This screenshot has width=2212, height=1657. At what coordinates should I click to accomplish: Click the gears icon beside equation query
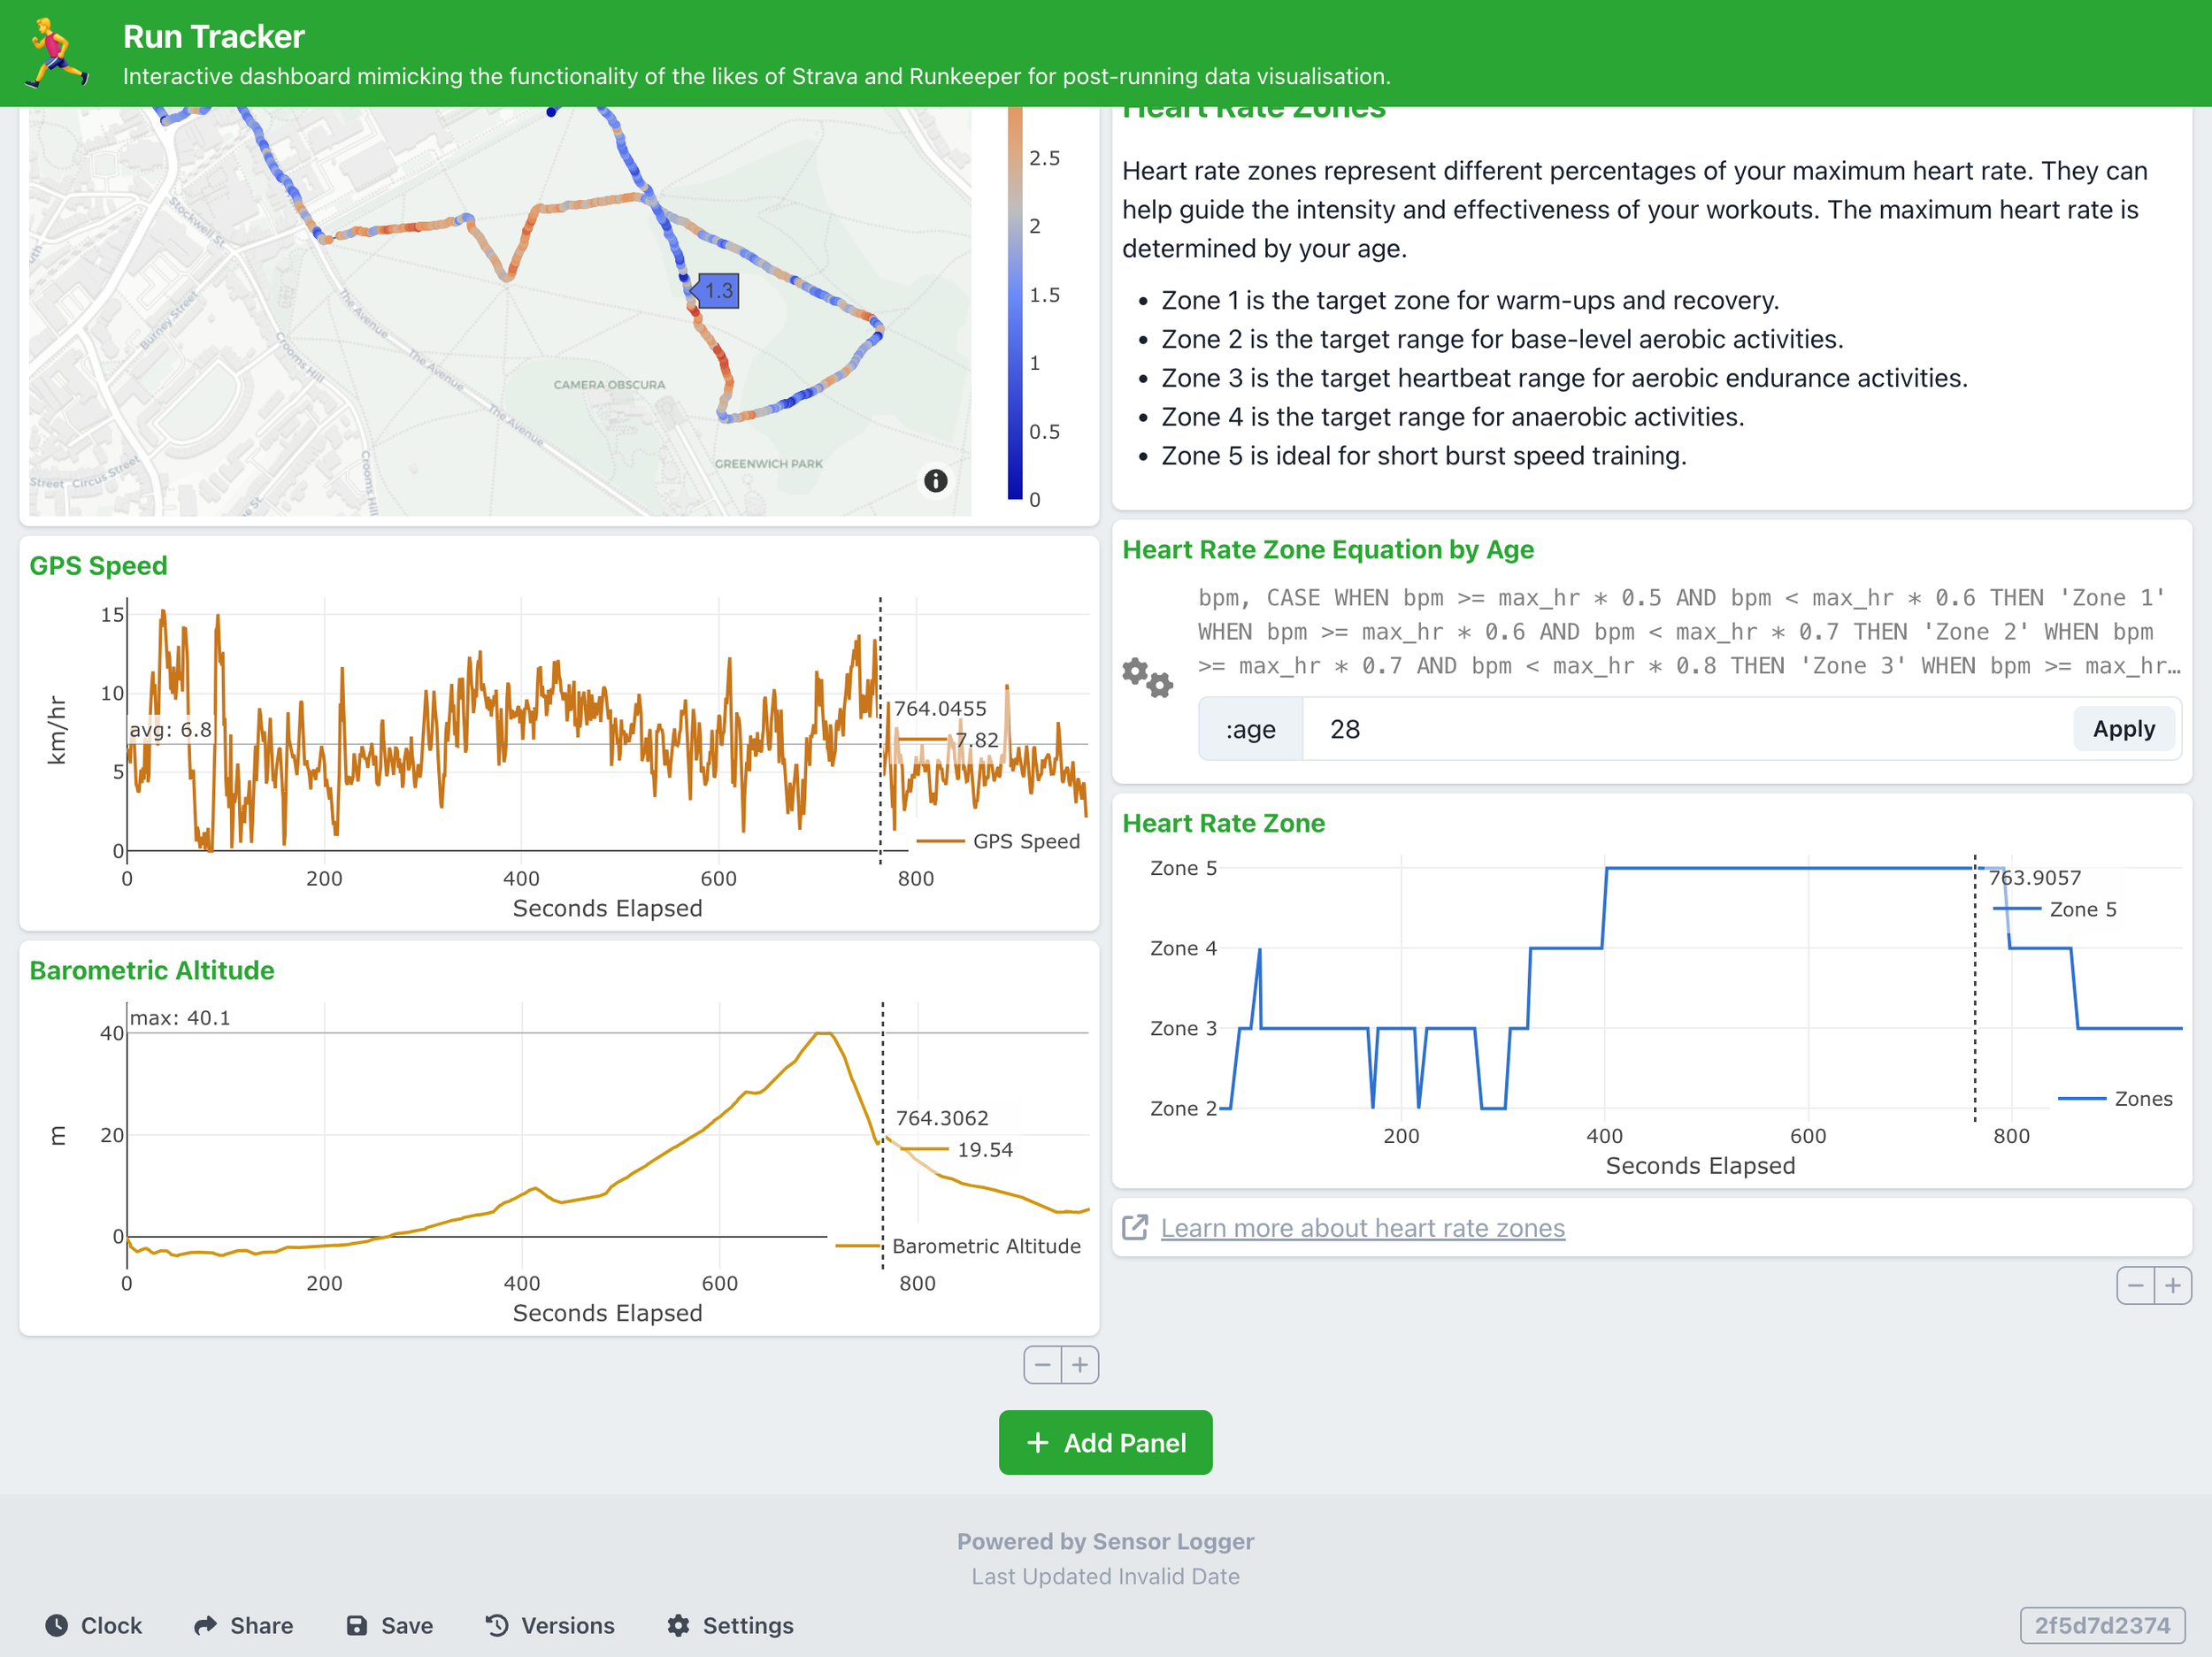pos(1146,677)
